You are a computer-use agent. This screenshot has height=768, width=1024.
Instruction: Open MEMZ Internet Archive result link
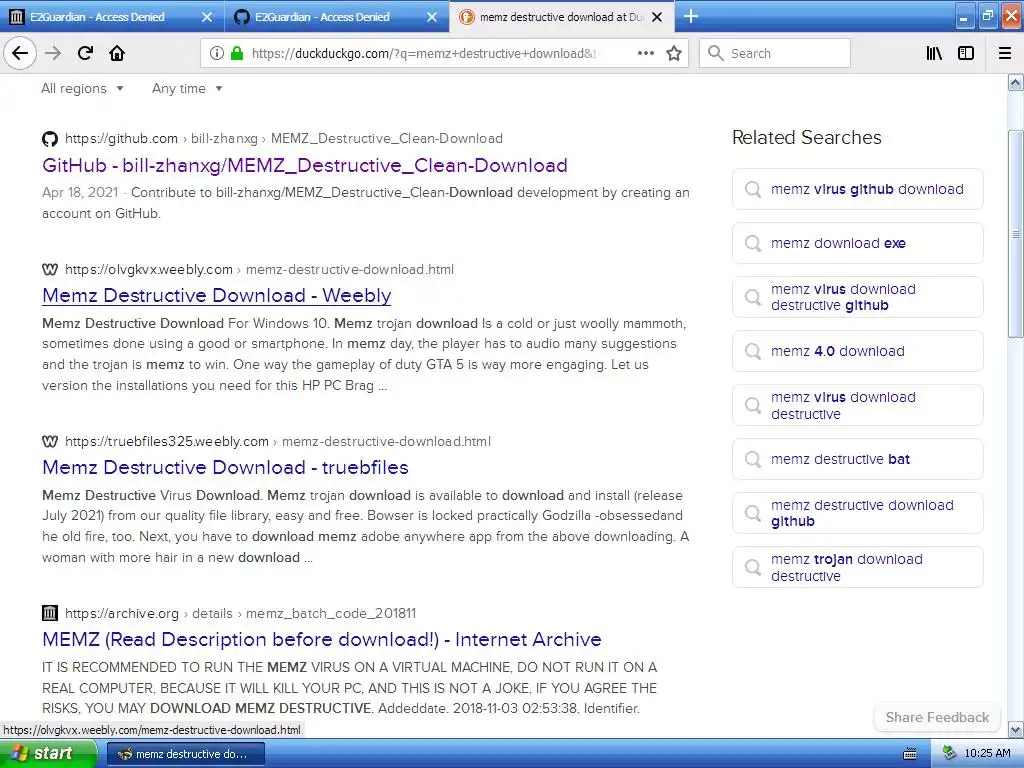(x=321, y=639)
